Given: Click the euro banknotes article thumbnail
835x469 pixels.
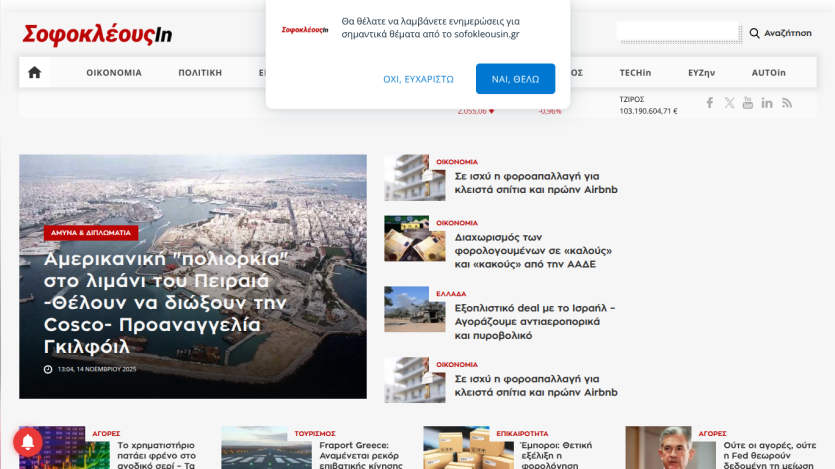Looking at the screenshot, I should point(415,238).
